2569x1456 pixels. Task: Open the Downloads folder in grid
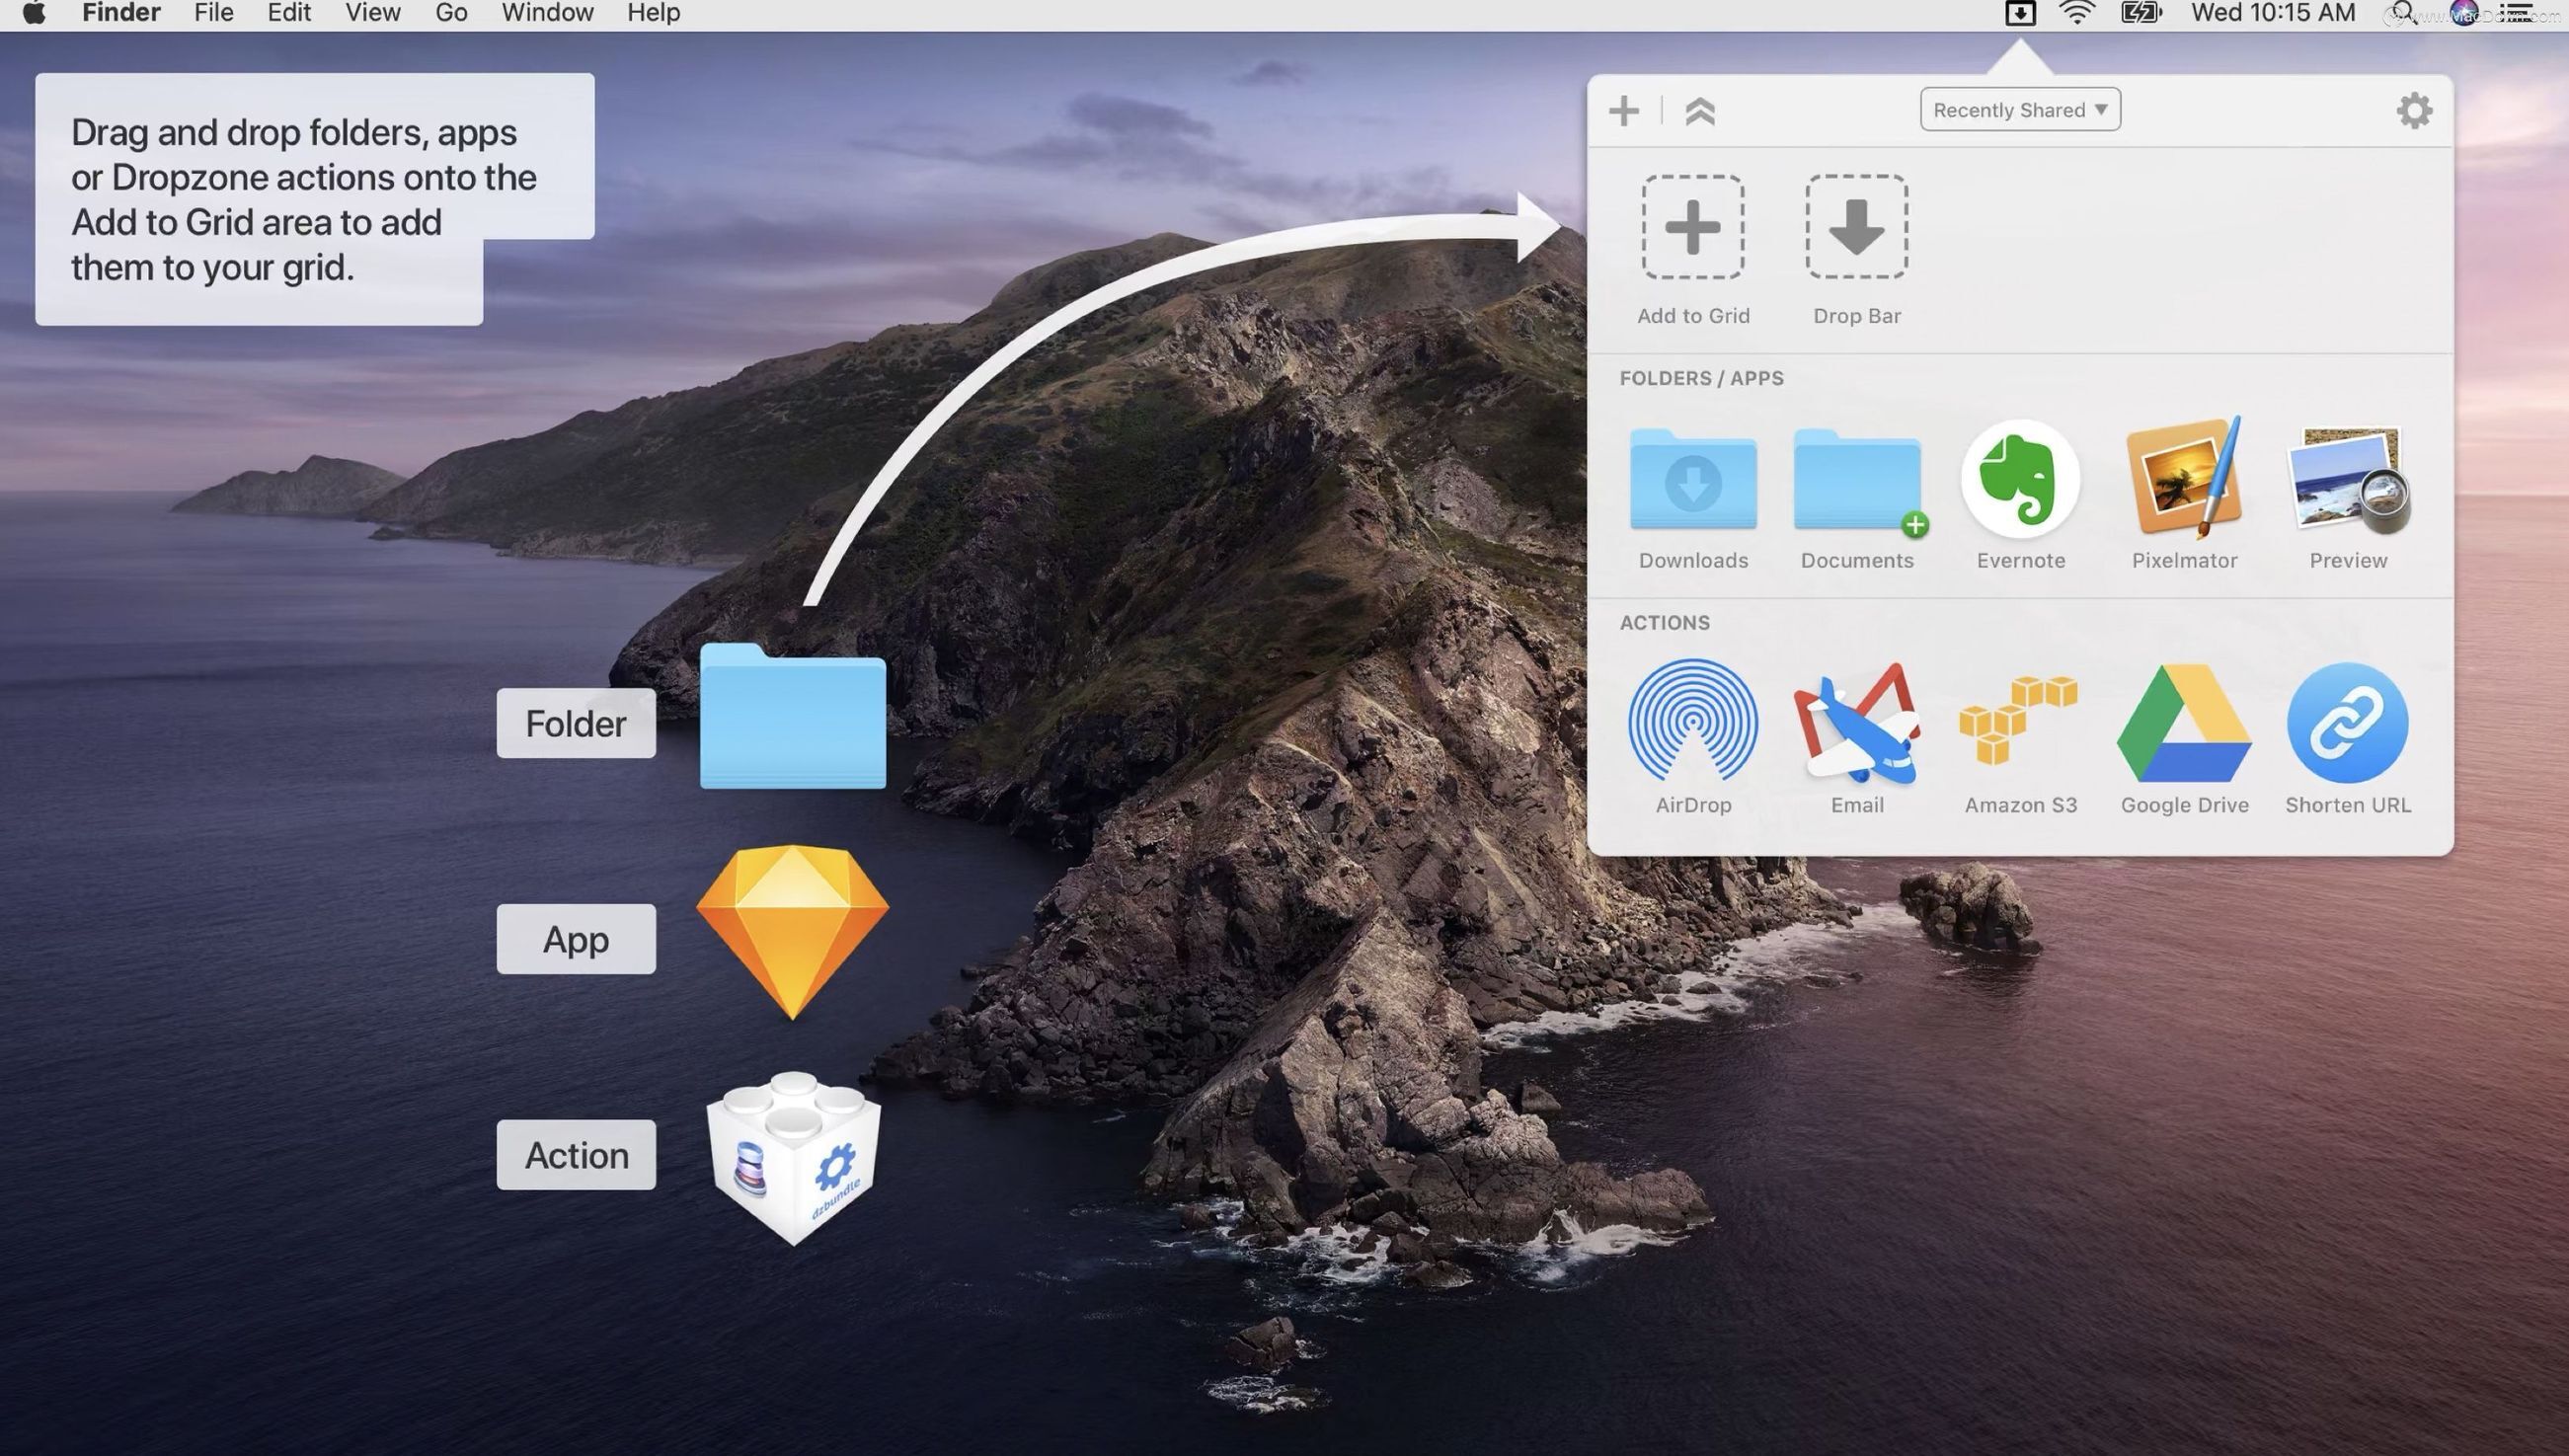pos(1692,481)
